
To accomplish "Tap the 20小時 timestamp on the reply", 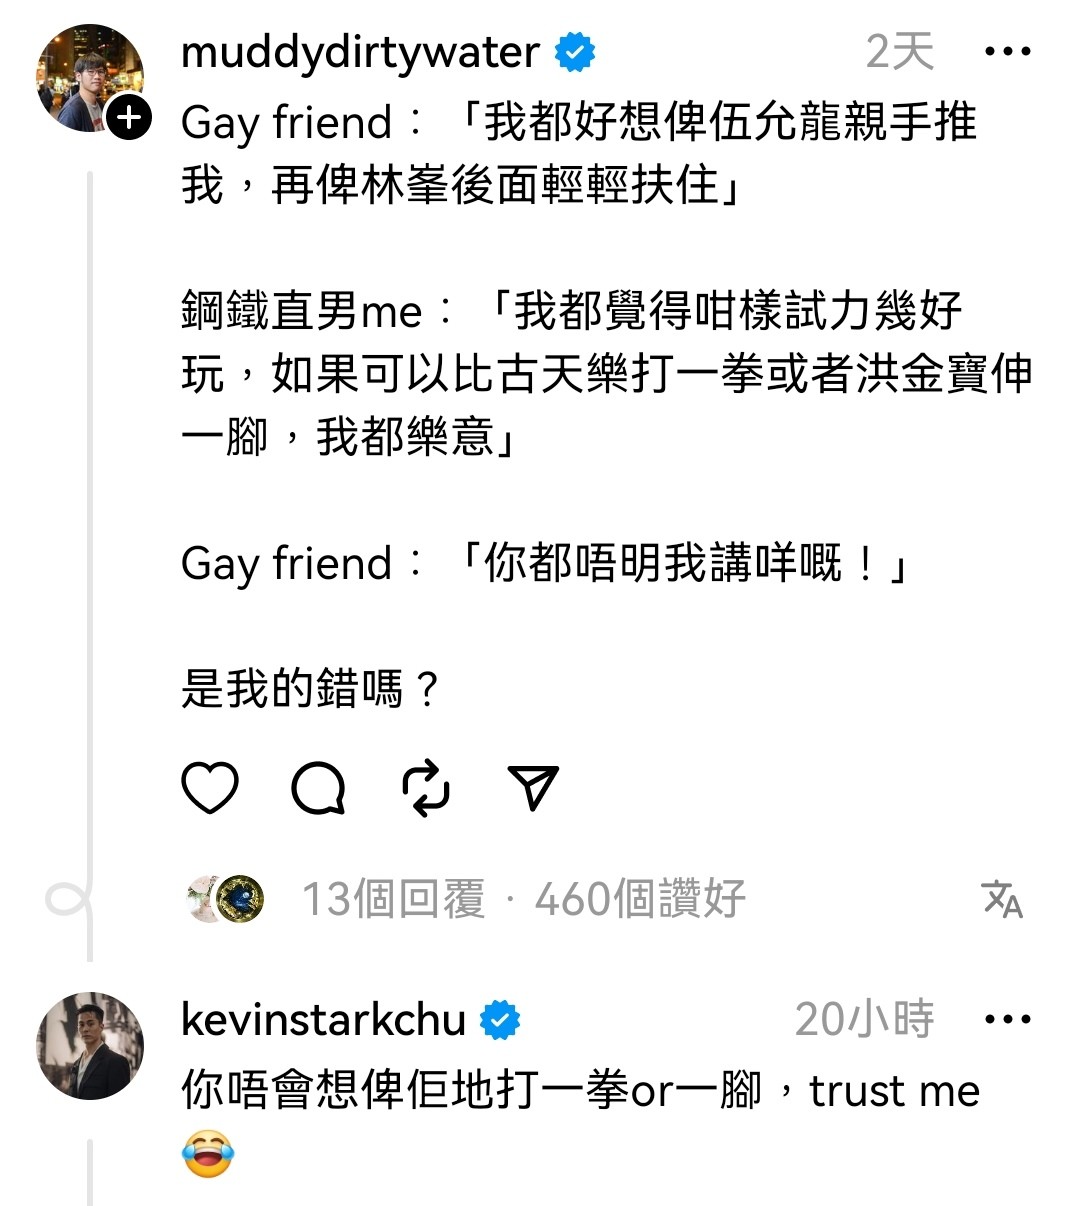I will (x=864, y=1020).
